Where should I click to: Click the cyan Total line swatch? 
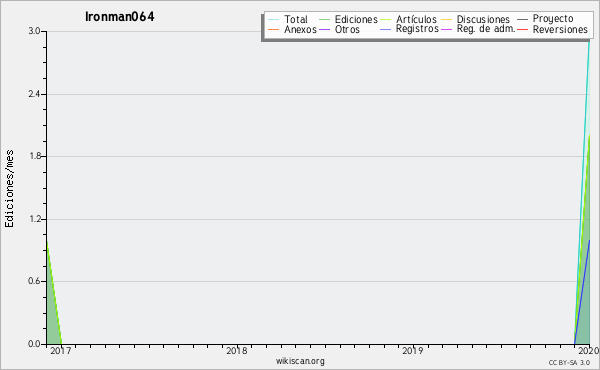pos(274,20)
